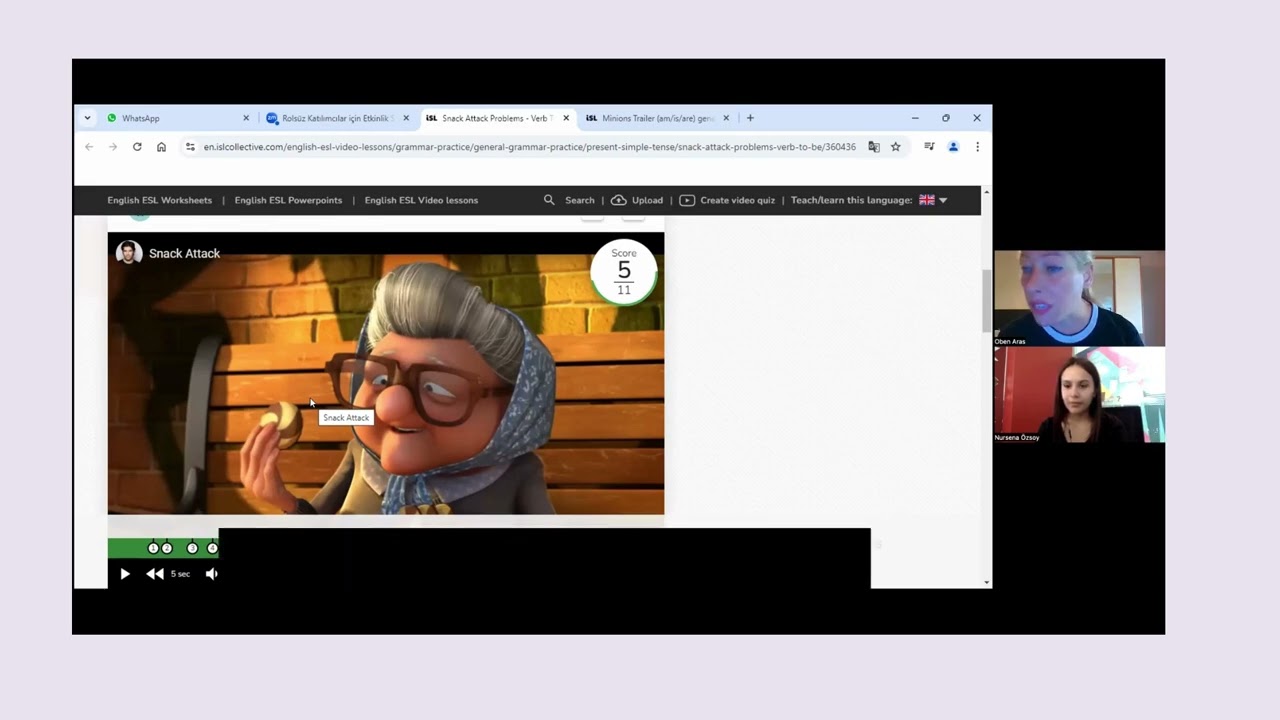The height and width of the screenshot is (720, 1280).
Task: Jump to quiz marker 1 on timeline
Action: click(153, 548)
